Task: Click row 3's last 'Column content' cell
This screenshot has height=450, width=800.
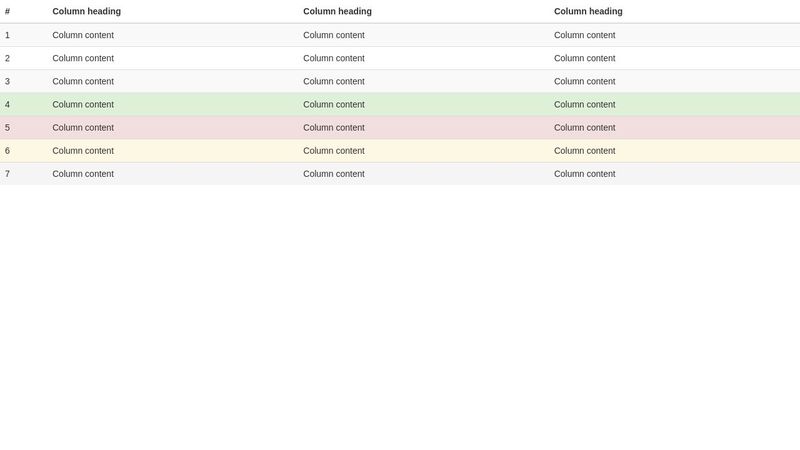Action: (x=585, y=81)
